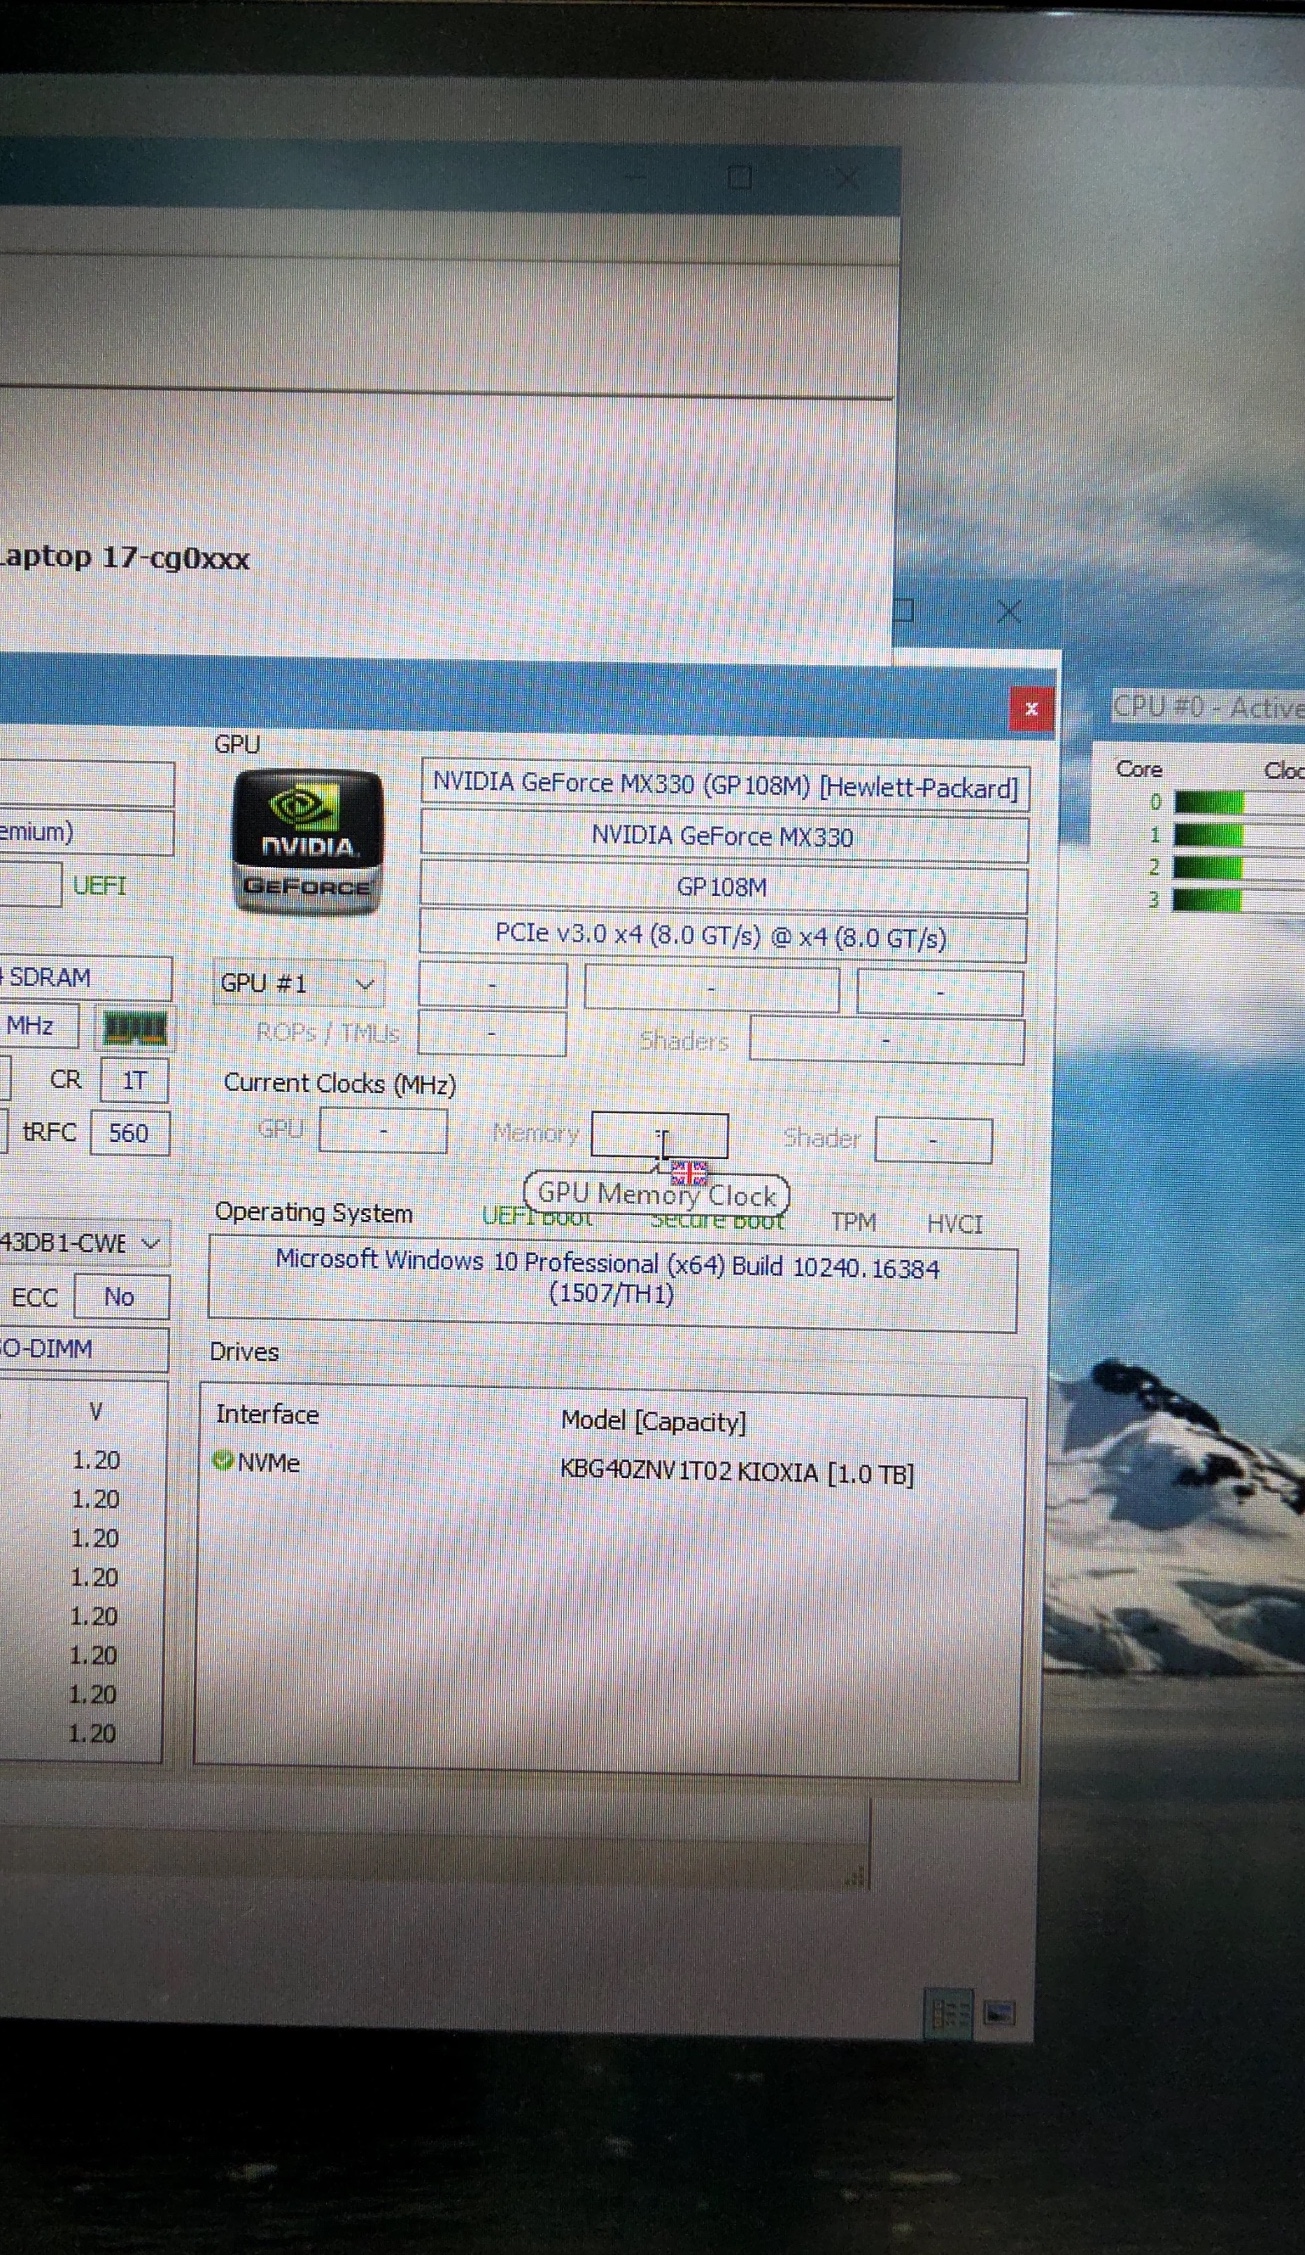Click the Interface column header in Drives
Viewport: 1305px width, 2255px height.
click(267, 1414)
